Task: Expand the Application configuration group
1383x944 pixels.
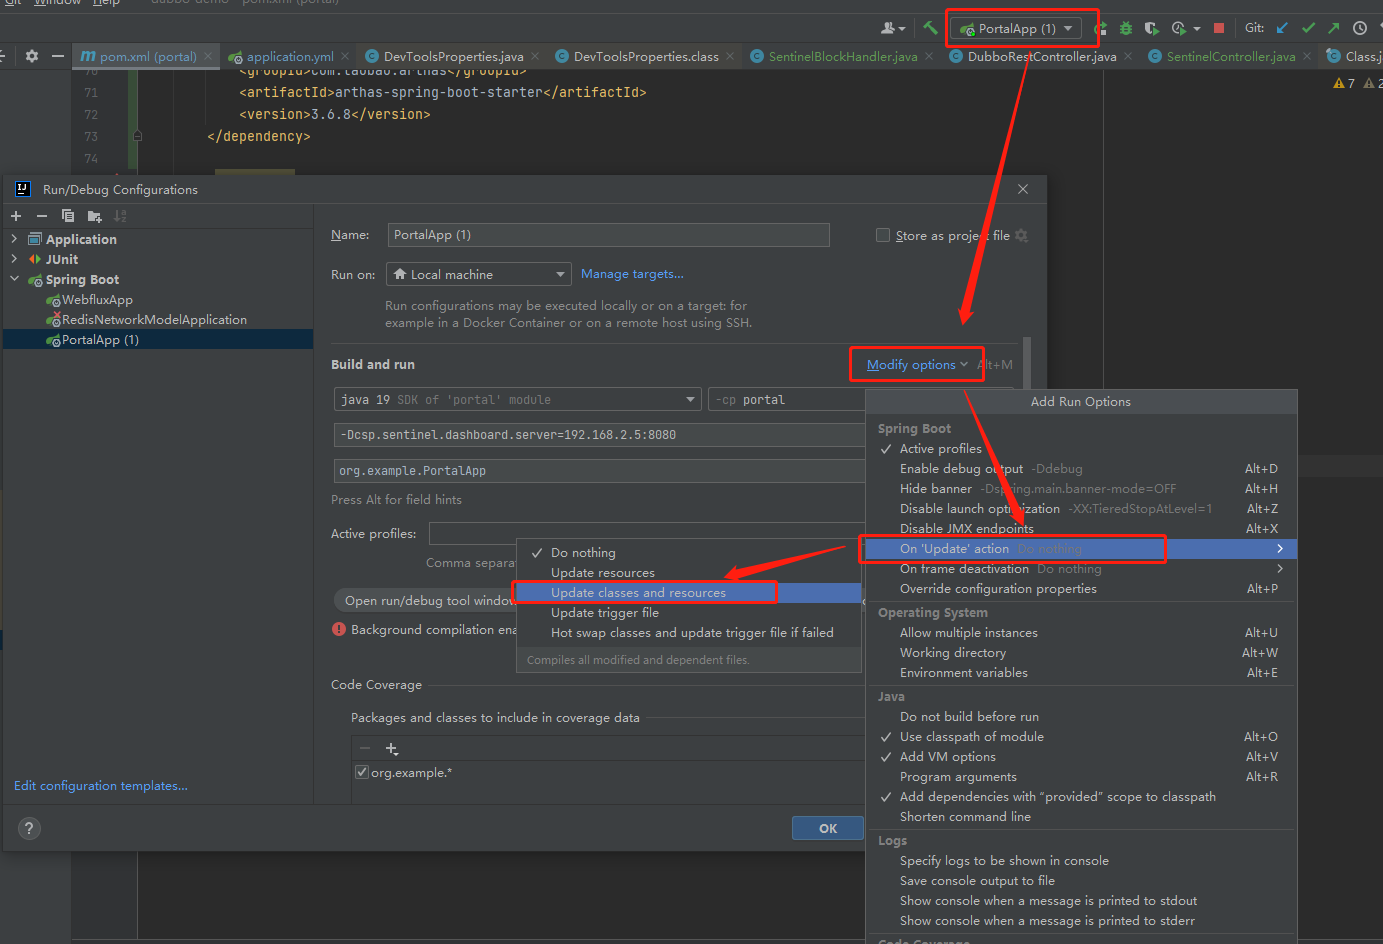Action: (14, 239)
